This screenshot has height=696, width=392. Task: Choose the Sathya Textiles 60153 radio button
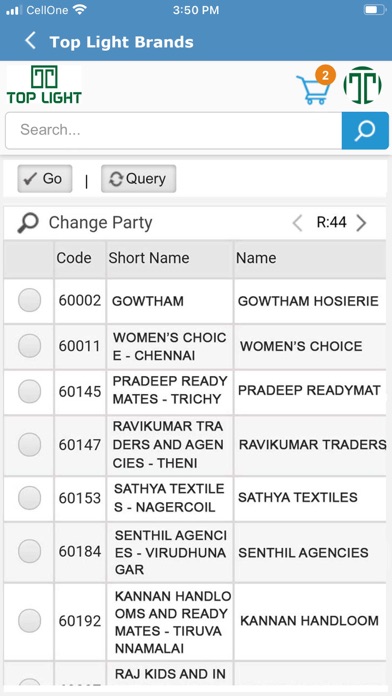pyautogui.click(x=29, y=498)
